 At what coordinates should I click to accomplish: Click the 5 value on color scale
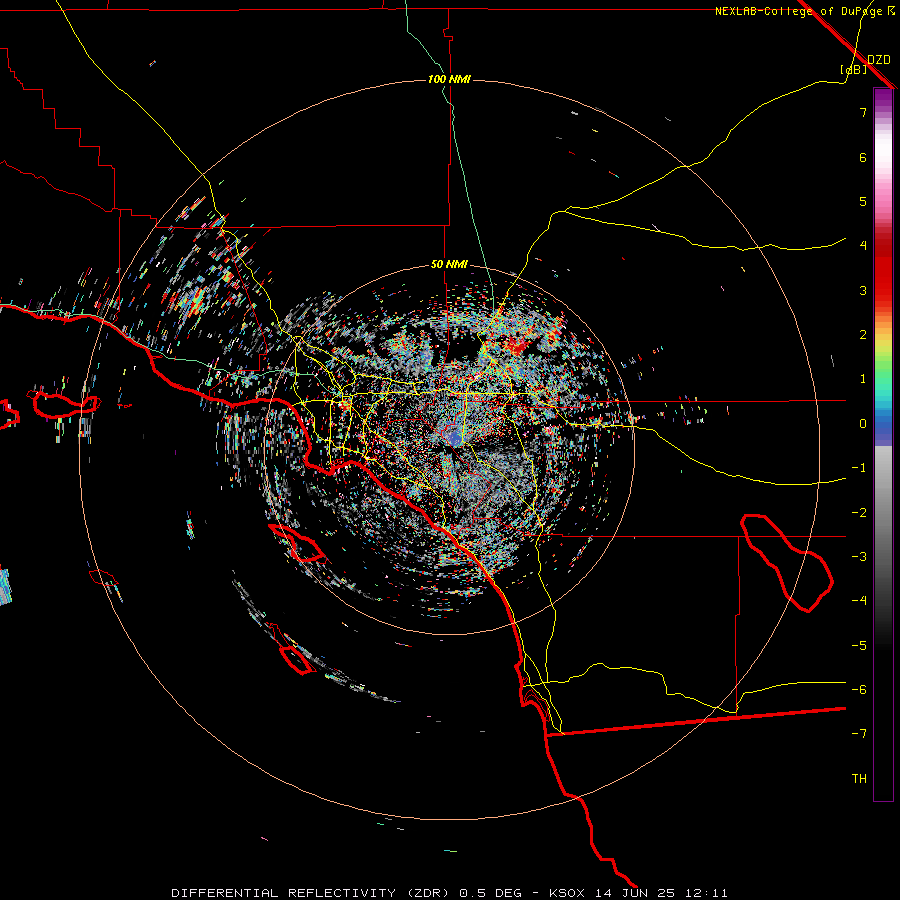tap(863, 201)
